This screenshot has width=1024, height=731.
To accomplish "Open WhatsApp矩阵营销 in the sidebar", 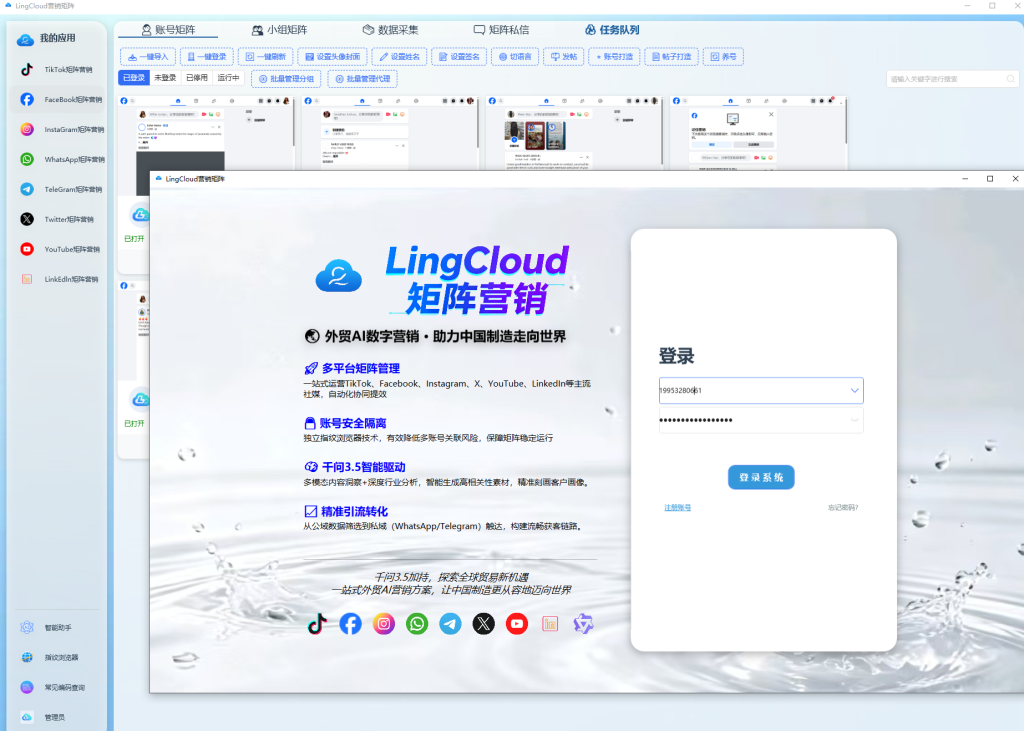I will coord(57,159).
